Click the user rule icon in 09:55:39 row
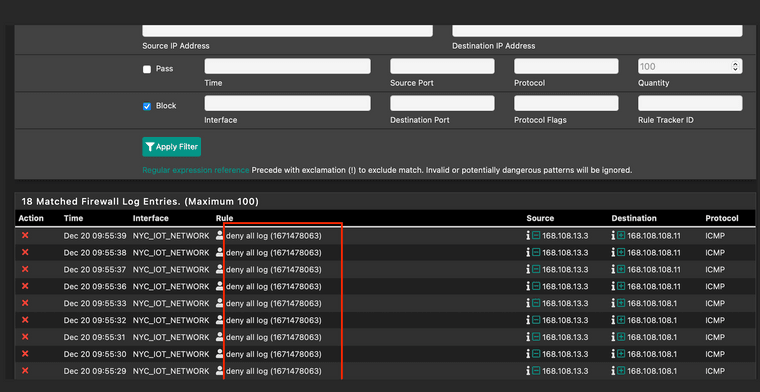Image resolution: width=760 pixels, height=392 pixels. (220, 235)
